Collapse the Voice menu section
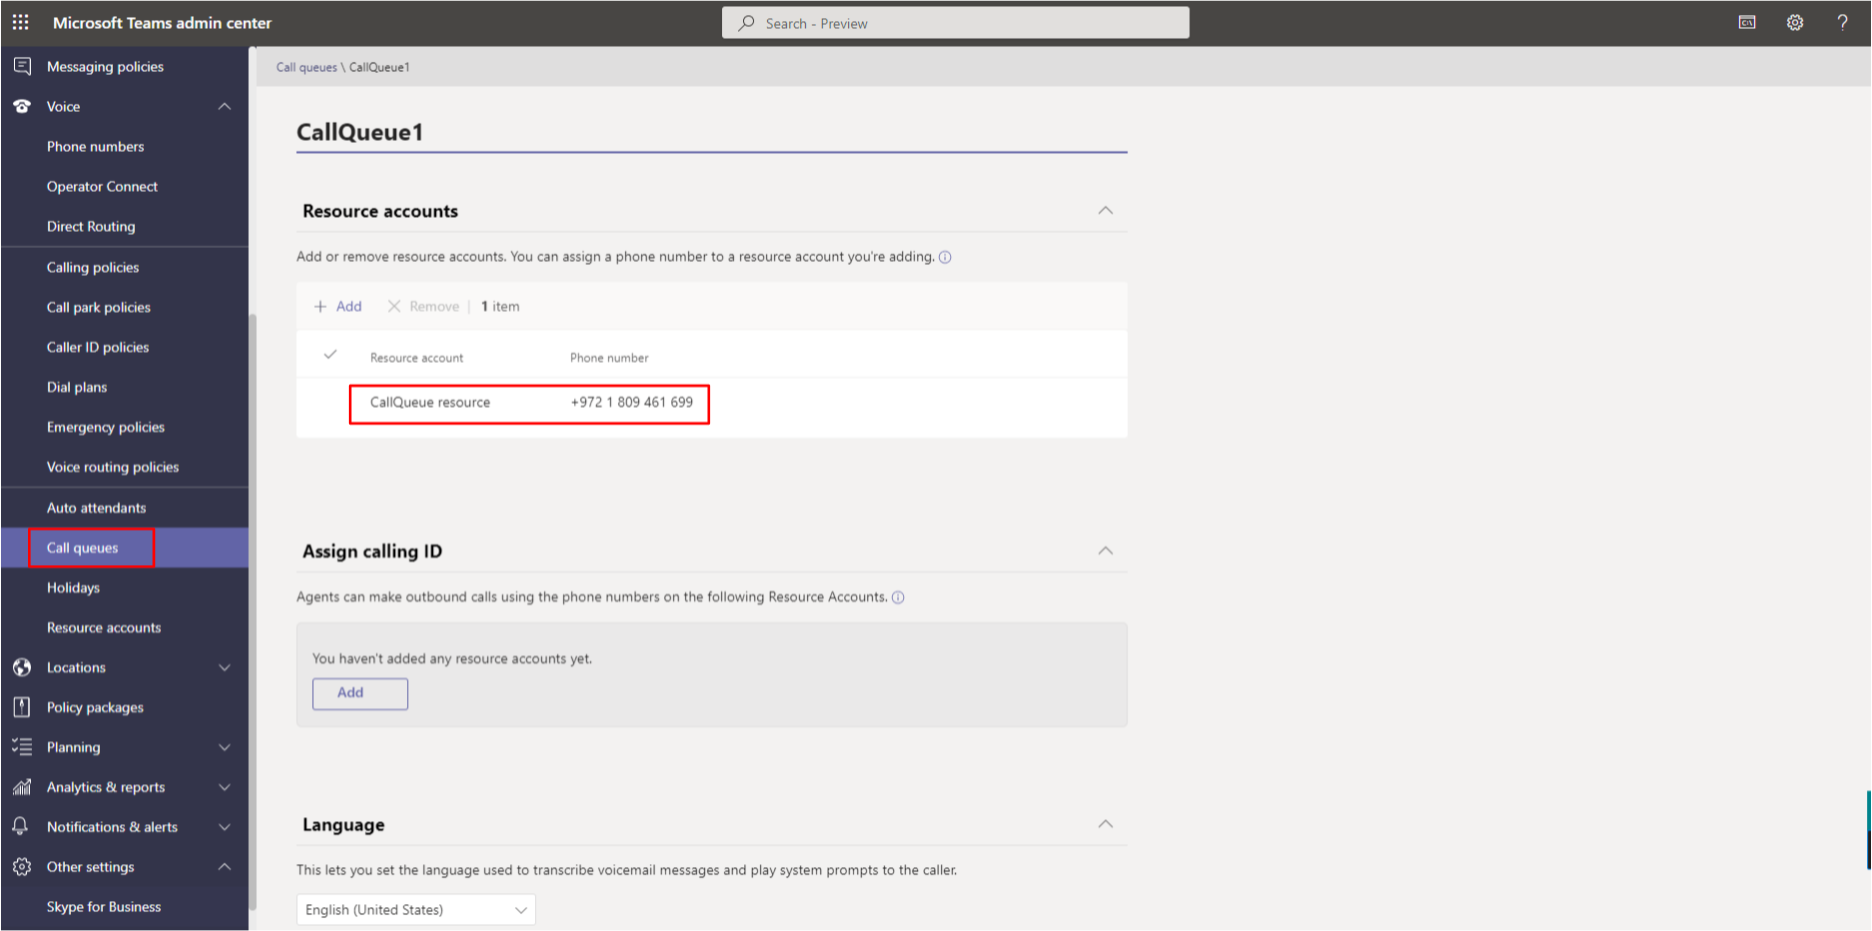This screenshot has height=931, width=1872. [225, 106]
